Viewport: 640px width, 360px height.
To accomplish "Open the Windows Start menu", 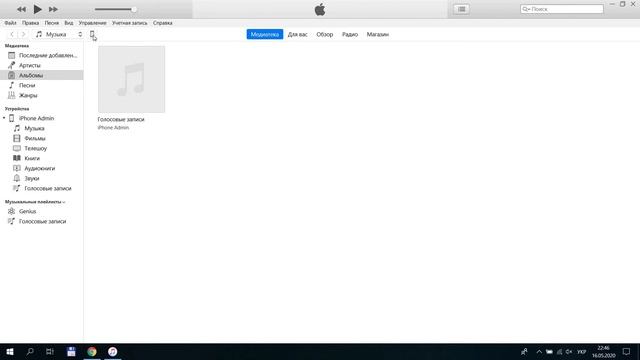I will coord(10,351).
